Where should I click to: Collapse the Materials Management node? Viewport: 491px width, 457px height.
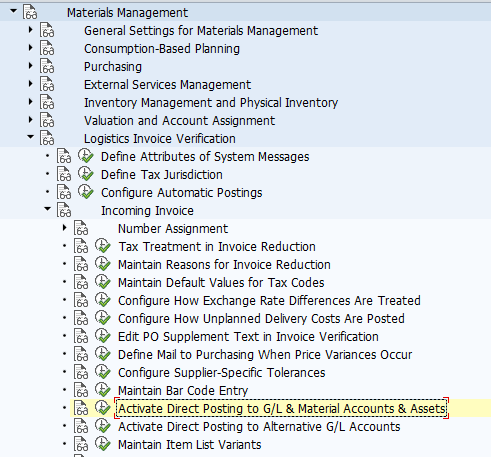tap(13, 11)
